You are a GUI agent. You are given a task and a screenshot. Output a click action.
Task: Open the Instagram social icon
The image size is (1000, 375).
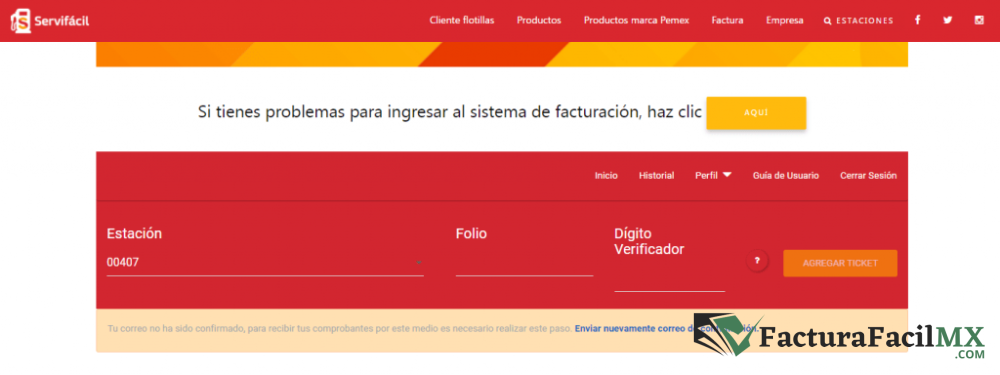coord(979,20)
